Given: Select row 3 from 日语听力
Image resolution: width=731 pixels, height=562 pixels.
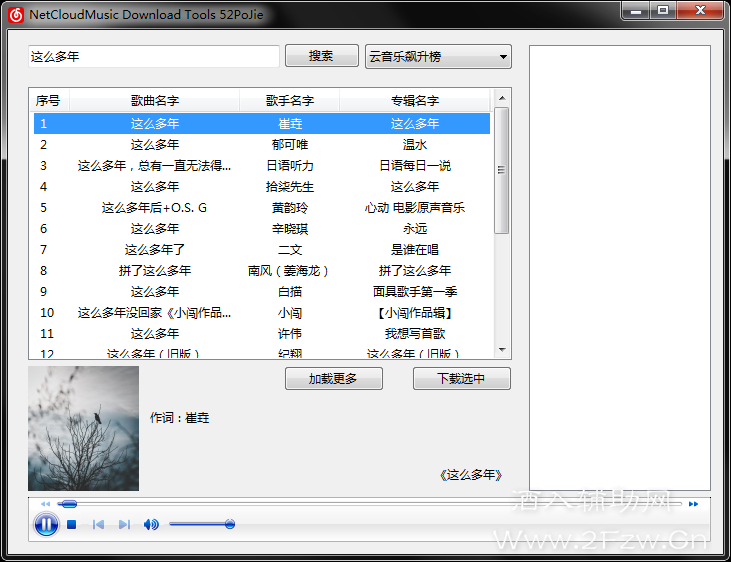Looking at the screenshot, I should click(x=262, y=166).
